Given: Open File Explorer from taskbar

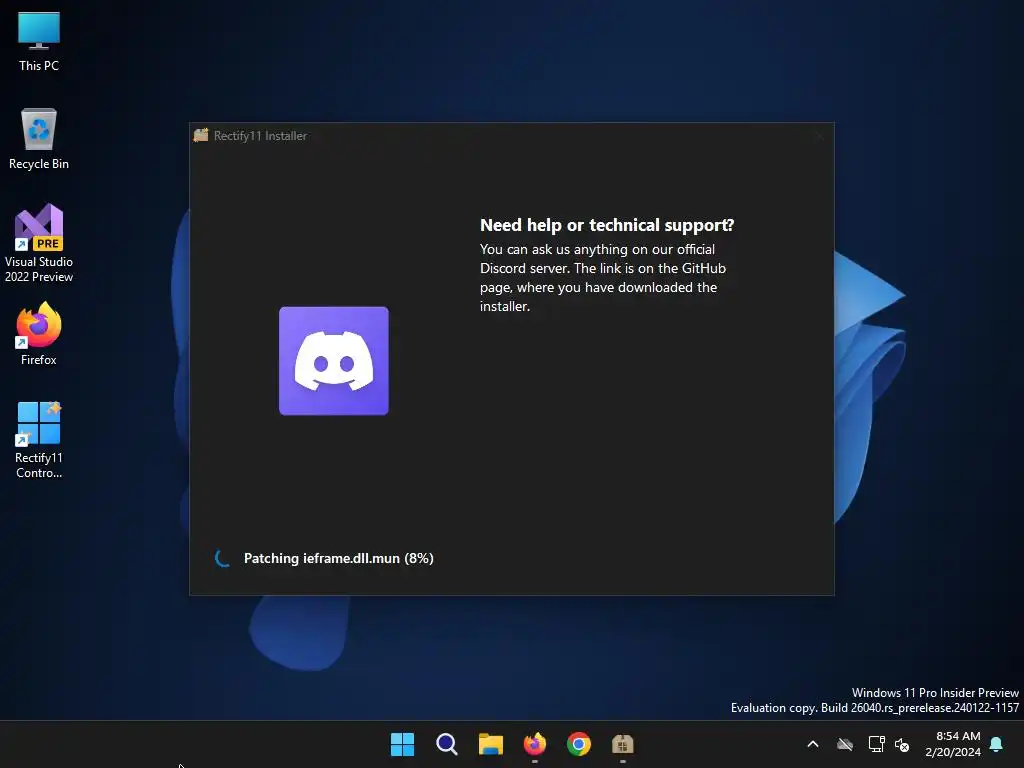Looking at the screenshot, I should coord(490,744).
